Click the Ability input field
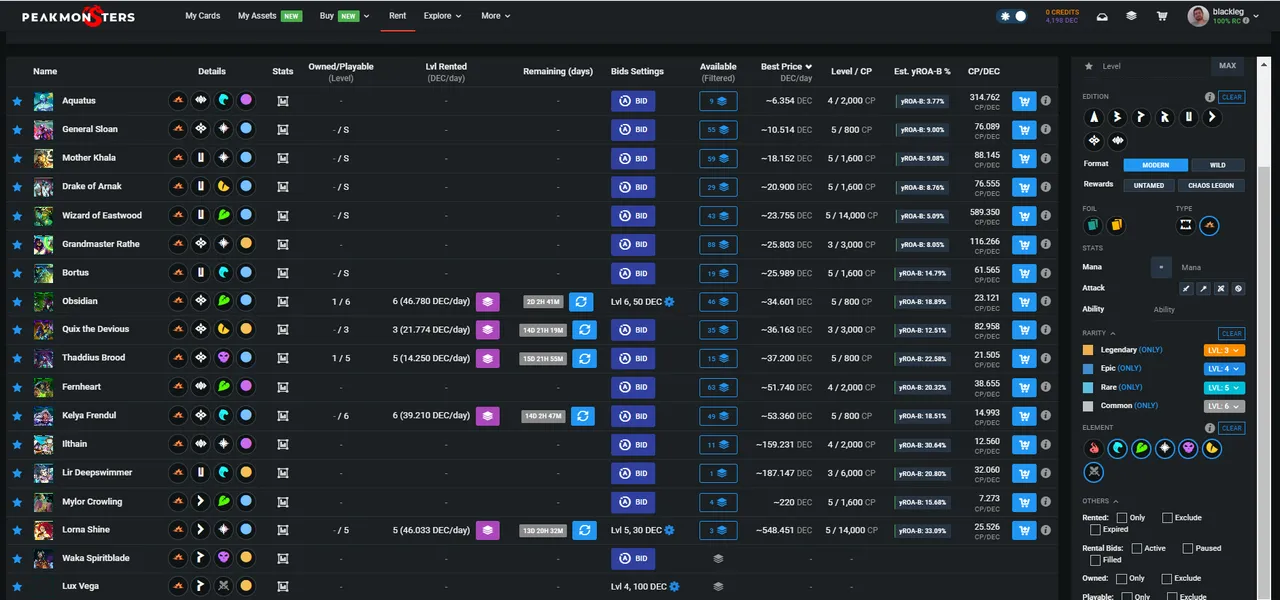This screenshot has height=600, width=1280. (1198, 310)
